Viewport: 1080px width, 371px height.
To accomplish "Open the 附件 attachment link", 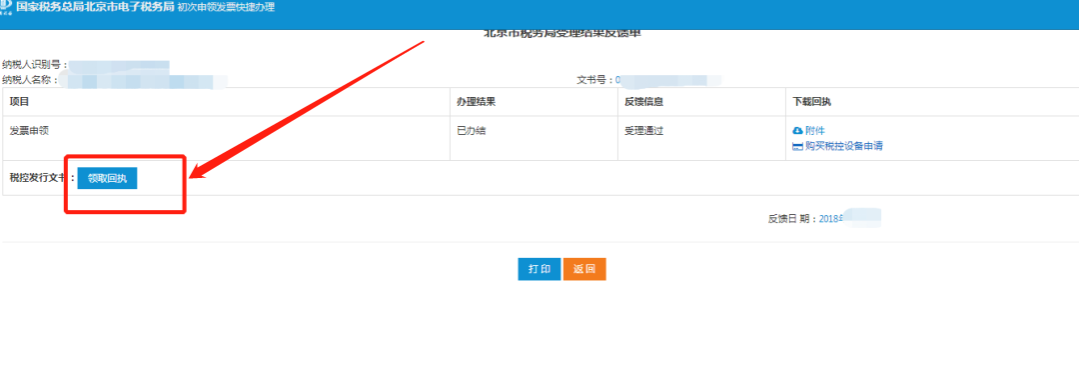I will click(x=815, y=131).
